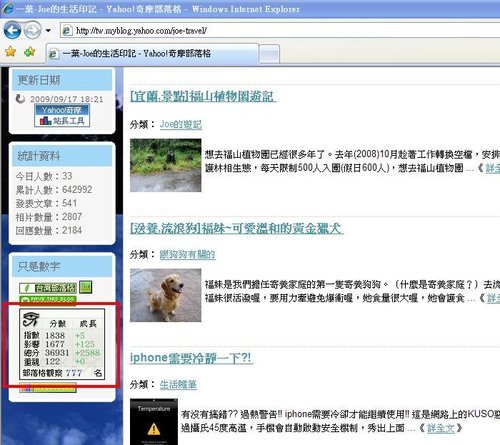This screenshot has width=500, height=445.
Task: Click the 回應數量：2184 statistic
Action: [x=49, y=230]
